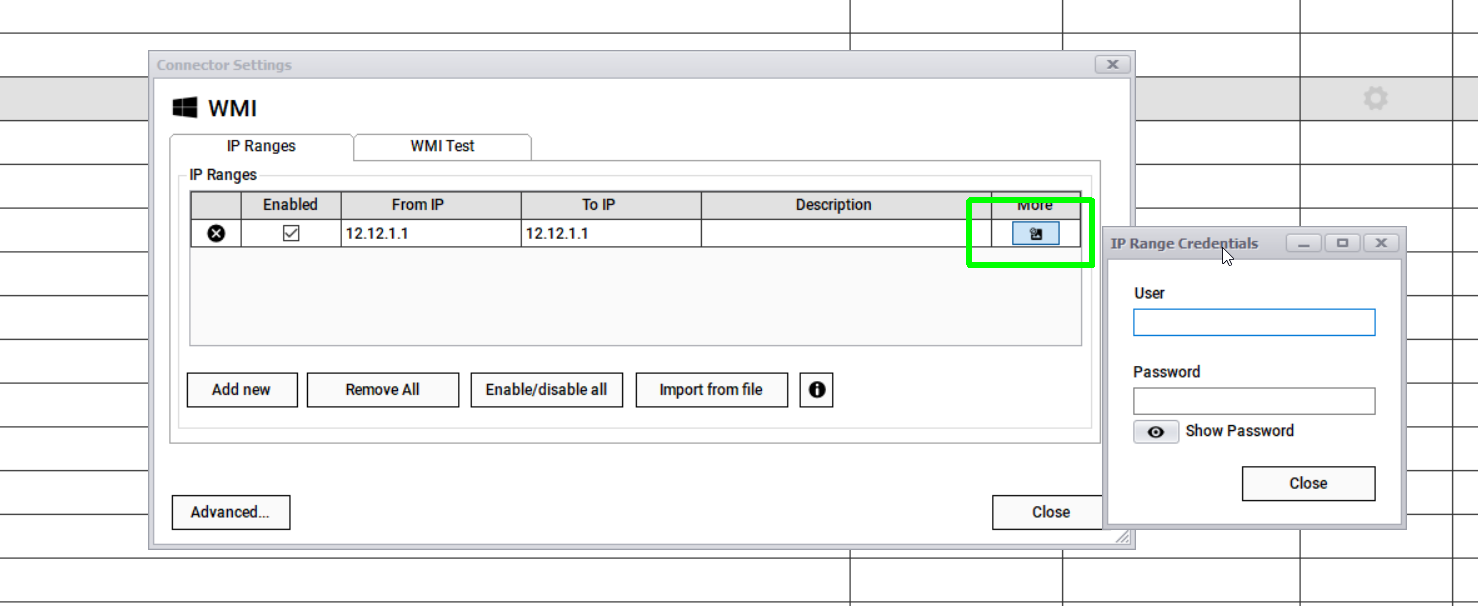Select the IP Ranges tab

(x=261, y=146)
